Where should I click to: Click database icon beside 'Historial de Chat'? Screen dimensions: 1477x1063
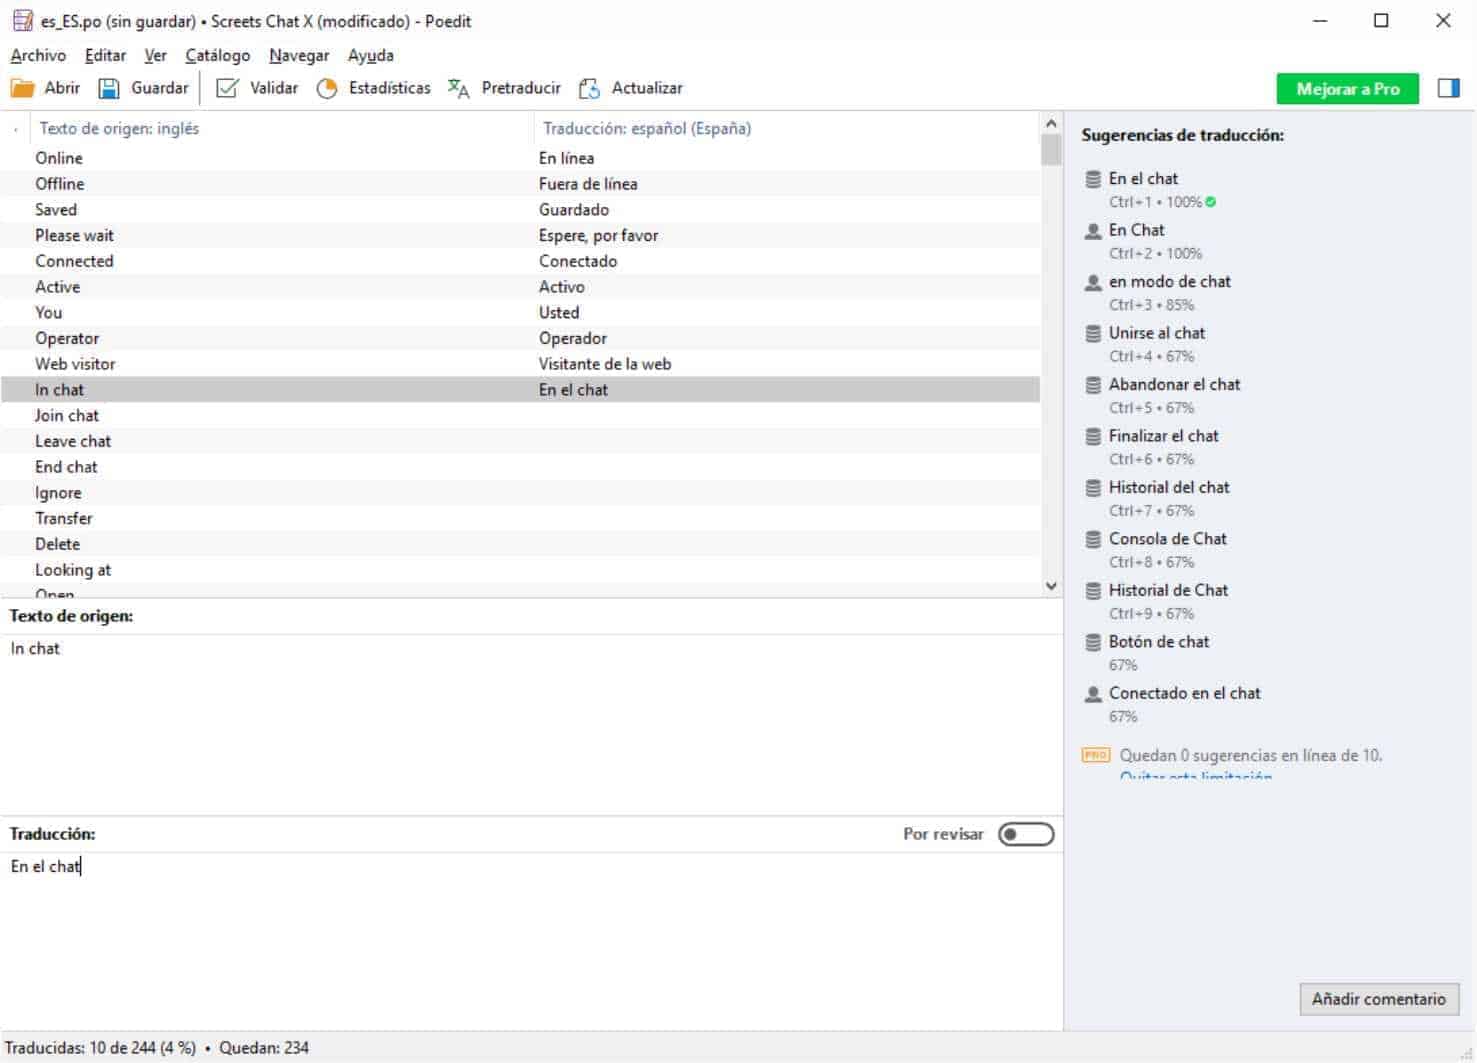pos(1093,591)
